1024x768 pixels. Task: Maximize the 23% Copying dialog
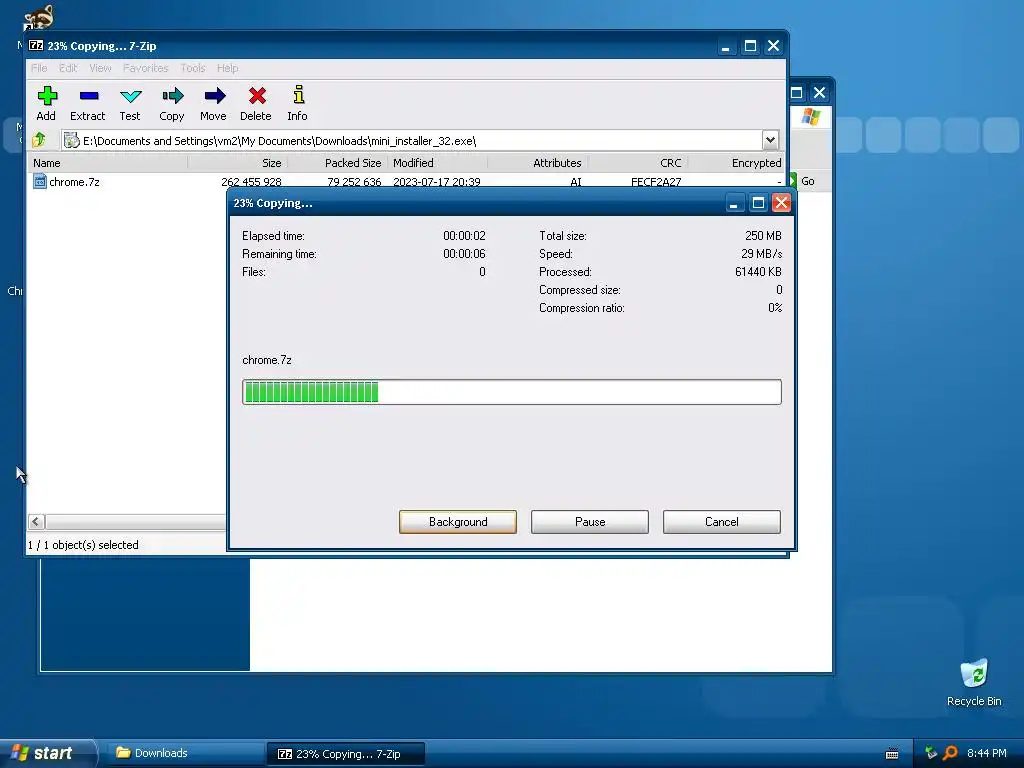(758, 203)
